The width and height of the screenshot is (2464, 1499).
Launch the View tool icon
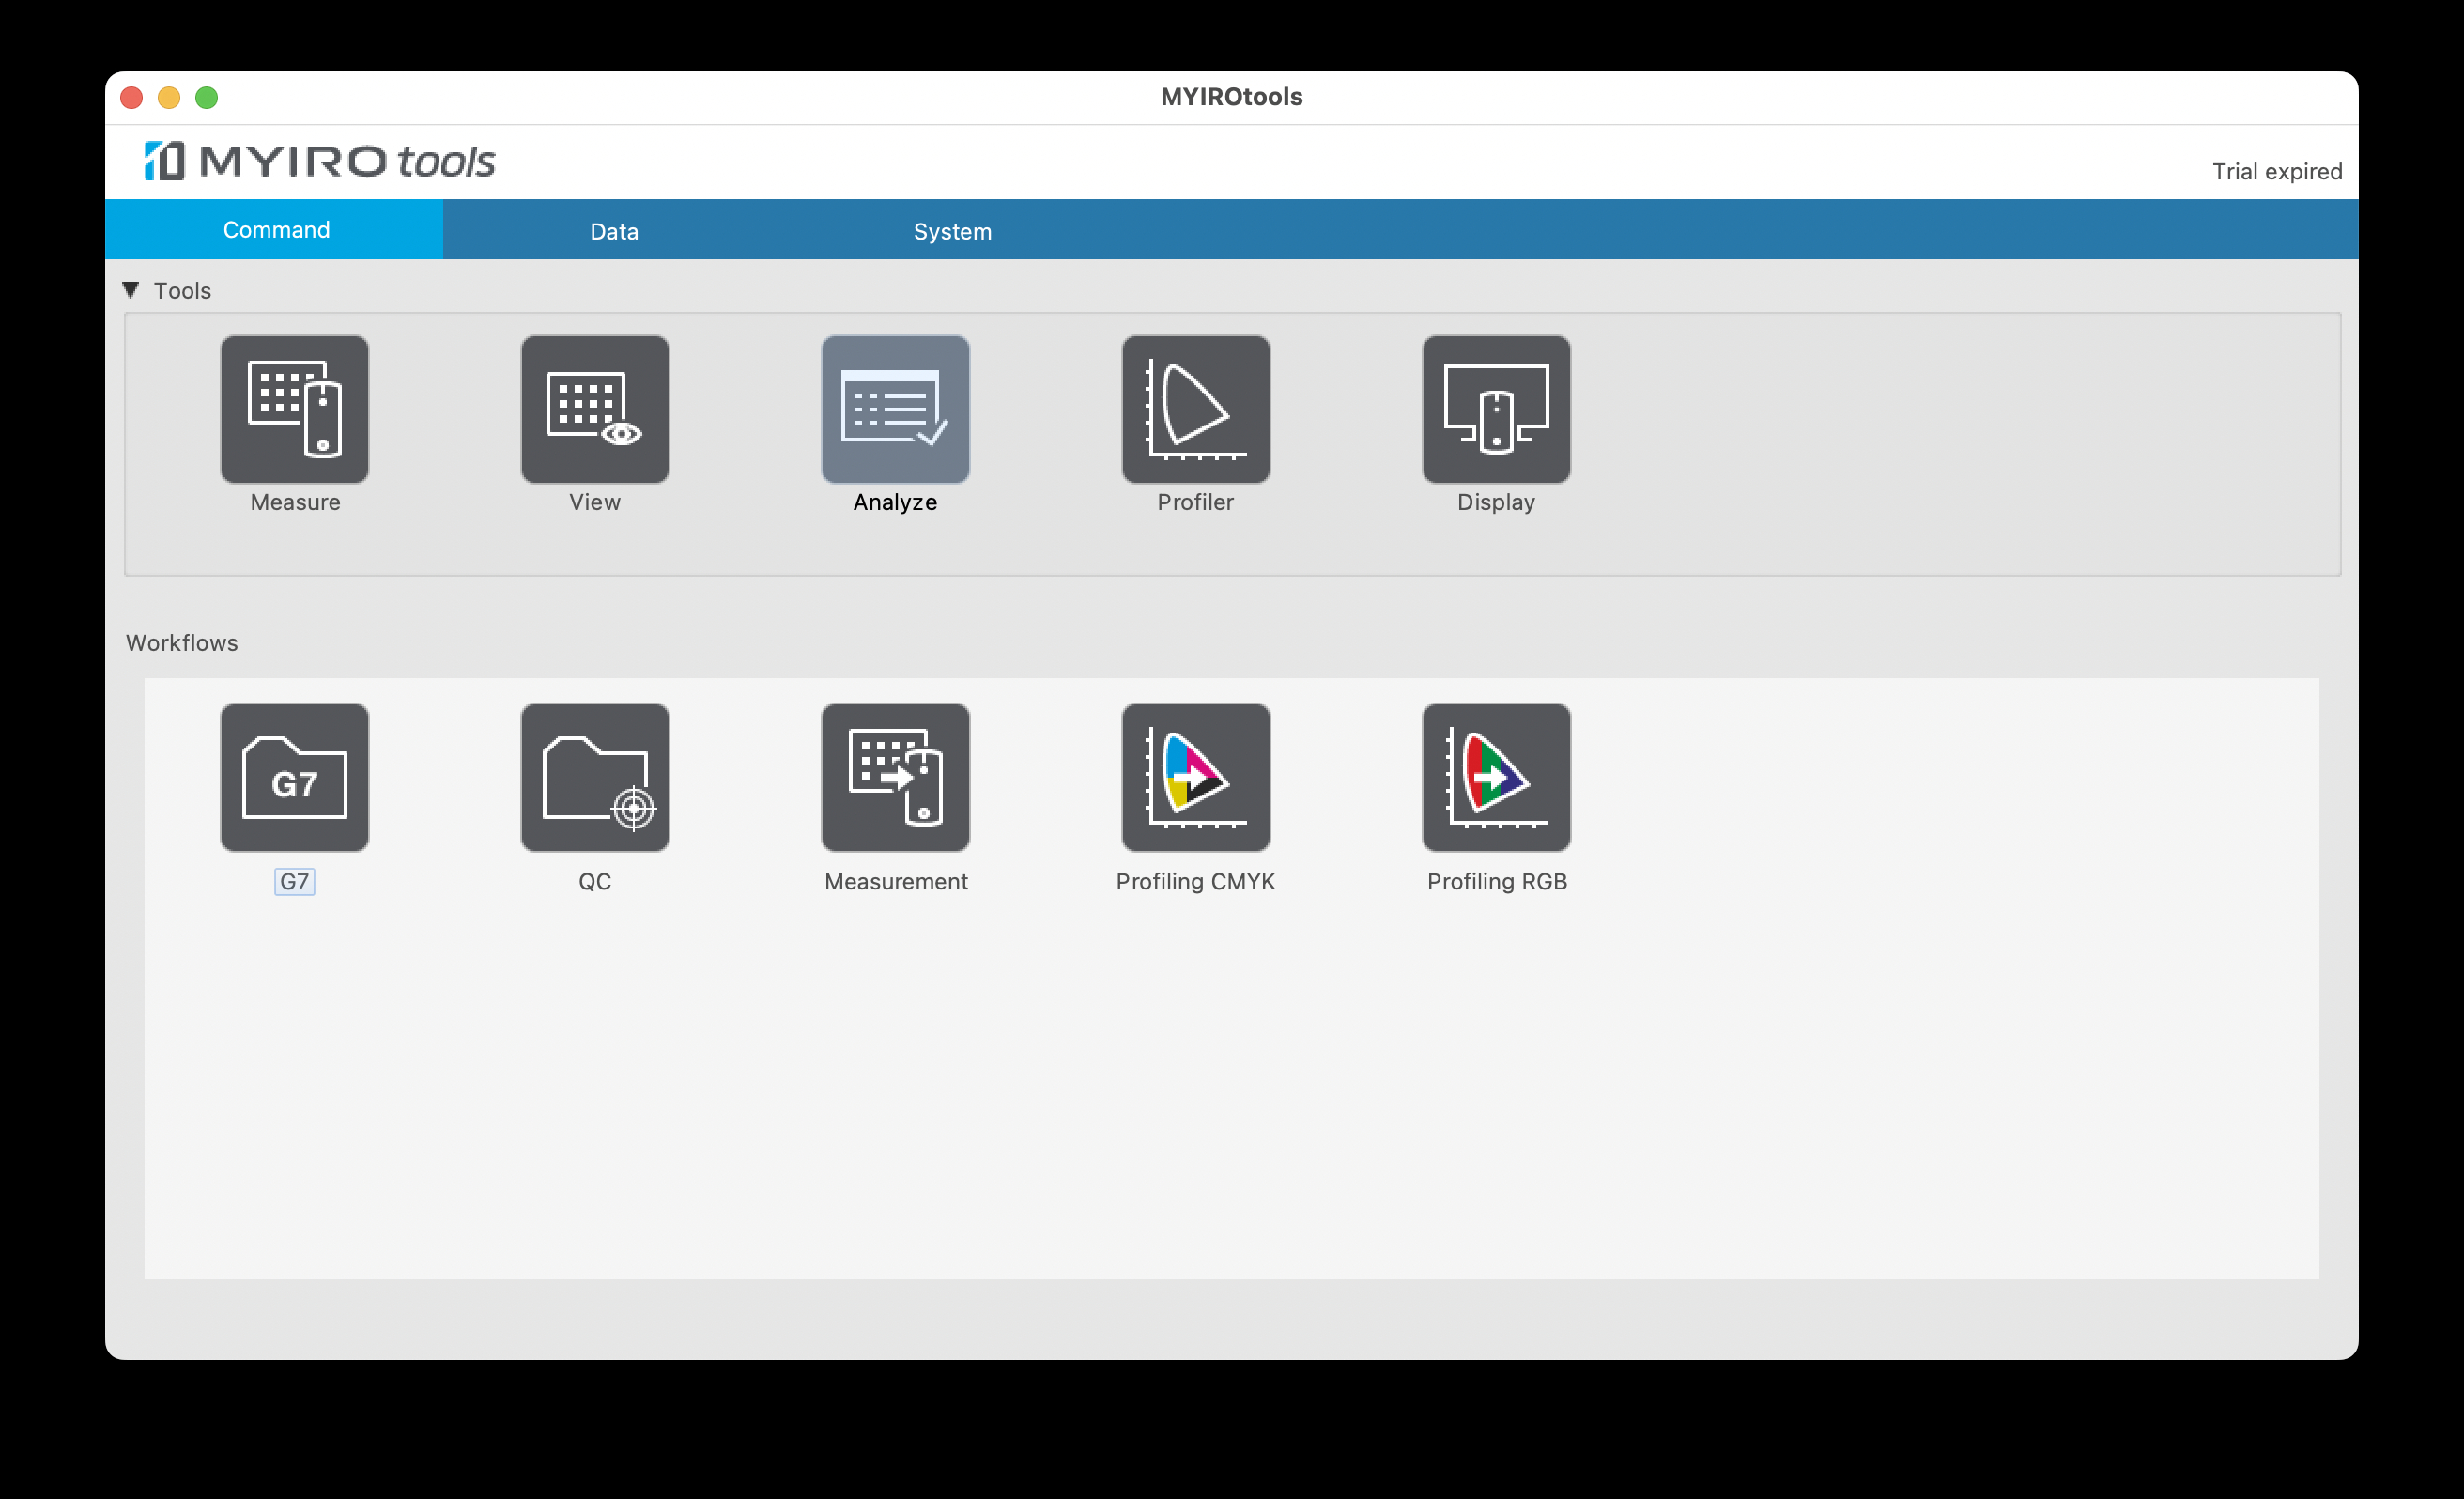pyautogui.click(x=595, y=409)
